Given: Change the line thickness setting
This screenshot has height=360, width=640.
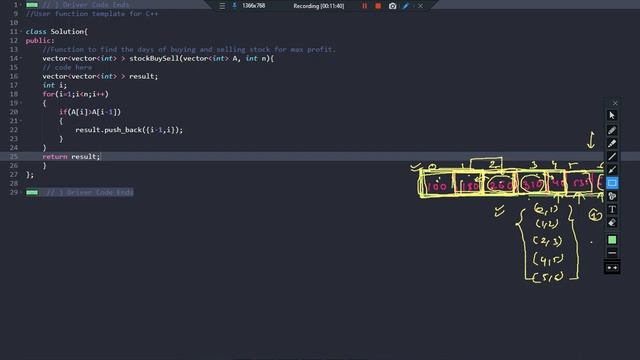Looking at the screenshot, I should 611,253.
